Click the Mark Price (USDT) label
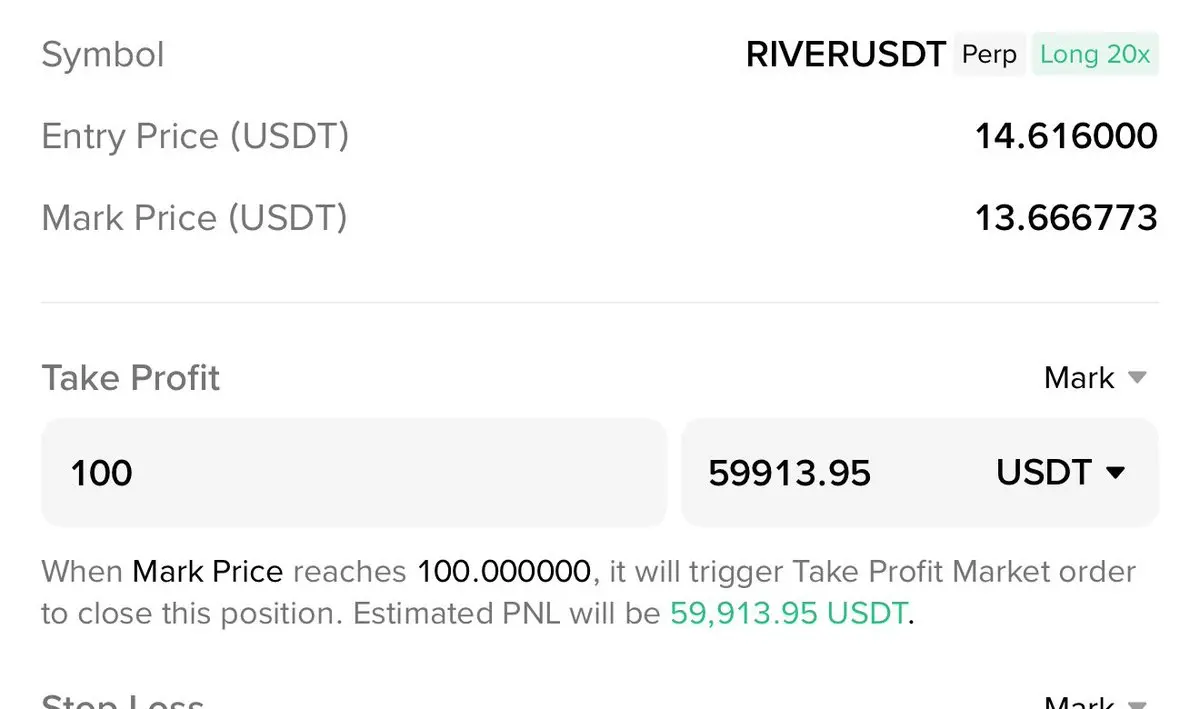1200x709 pixels. 194,218
